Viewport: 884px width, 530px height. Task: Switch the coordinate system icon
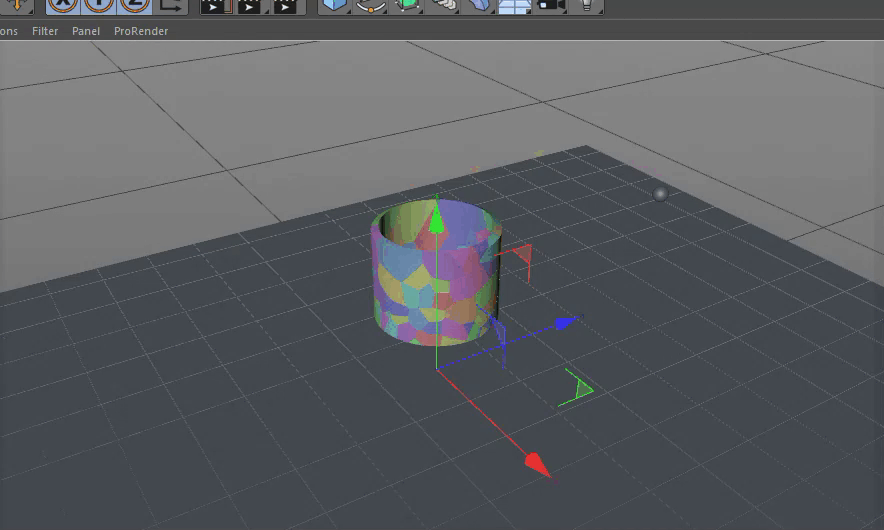point(170,5)
